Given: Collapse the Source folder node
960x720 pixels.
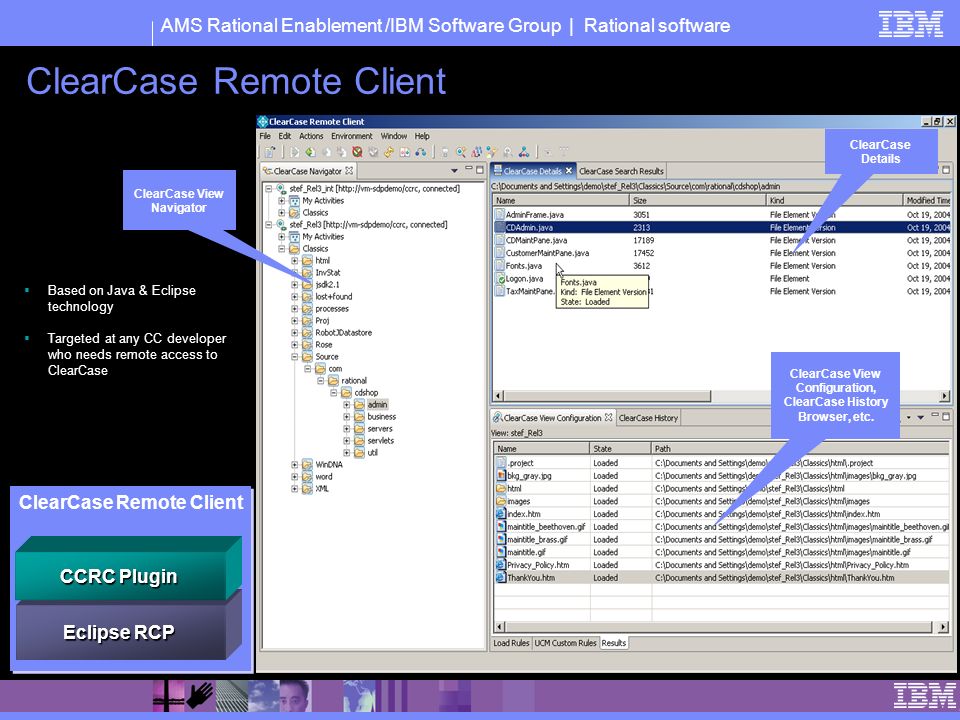Looking at the screenshot, I should click(294, 356).
